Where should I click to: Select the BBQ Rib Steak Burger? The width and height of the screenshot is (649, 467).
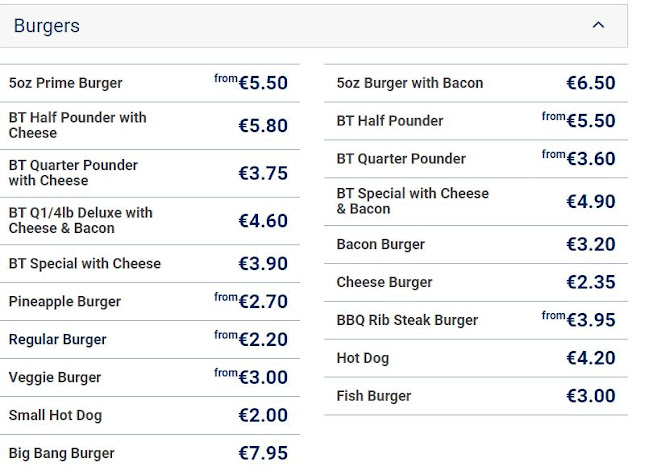click(x=408, y=321)
